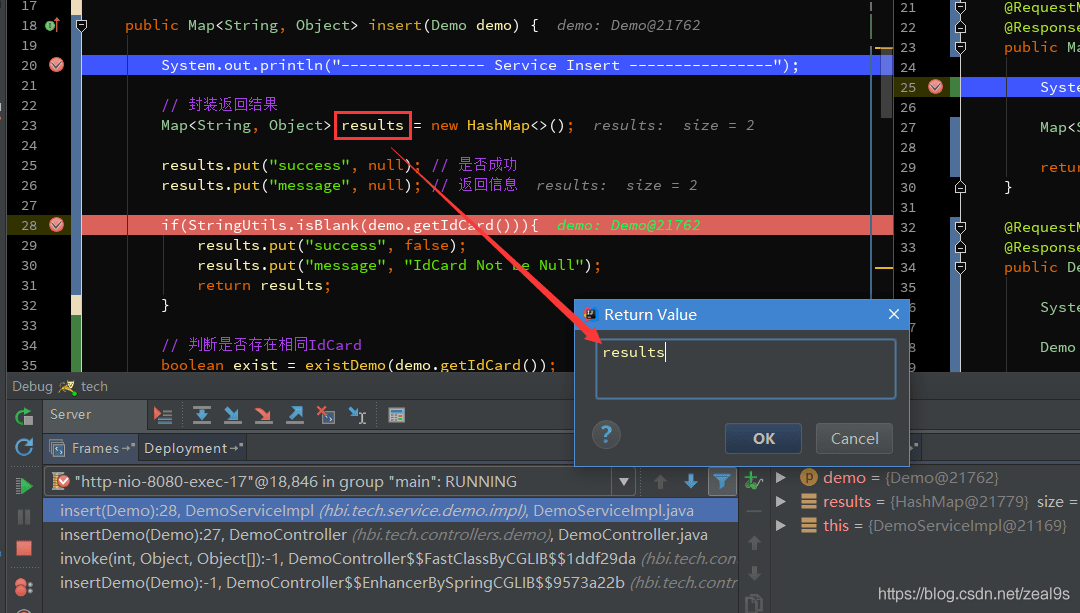
Task: Switch to the Server tab
Action: 94,415
